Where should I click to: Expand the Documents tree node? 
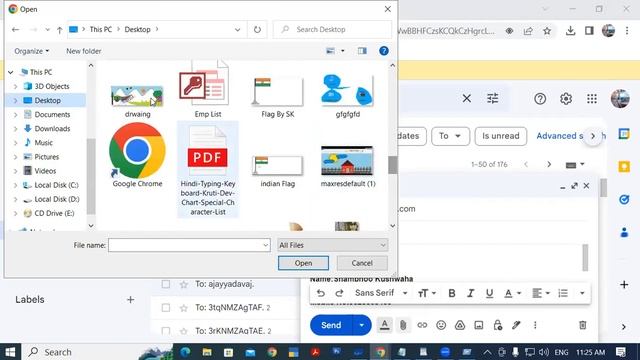16,115
